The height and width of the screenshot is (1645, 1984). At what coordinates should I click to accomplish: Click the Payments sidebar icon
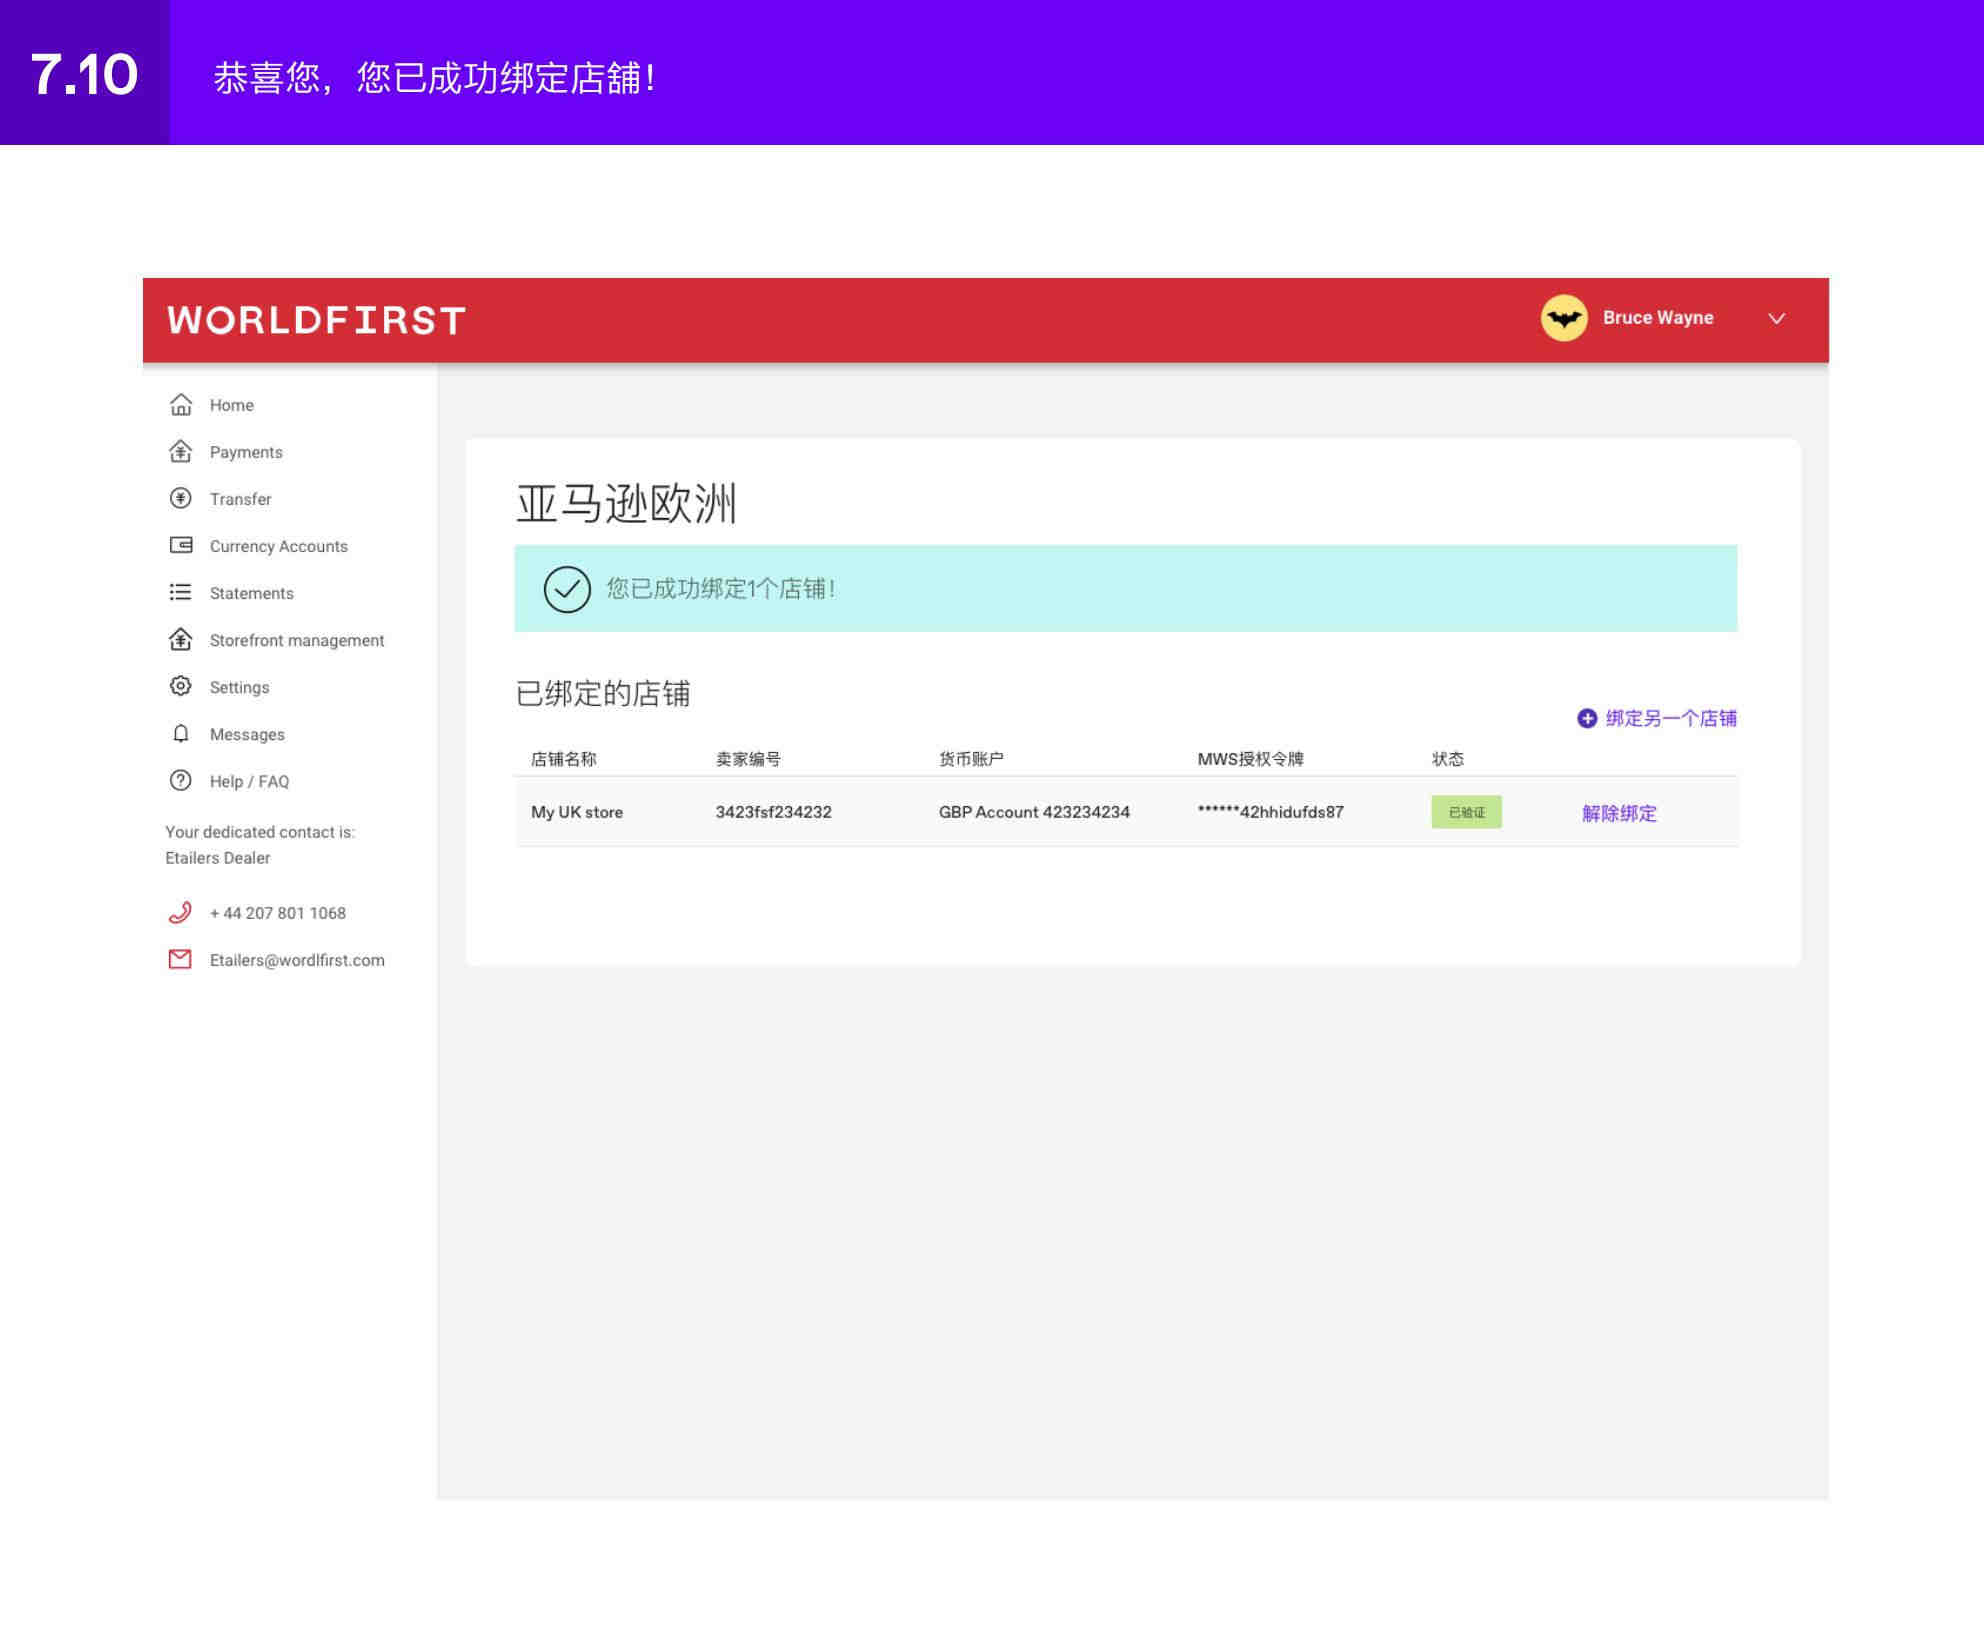tap(180, 451)
